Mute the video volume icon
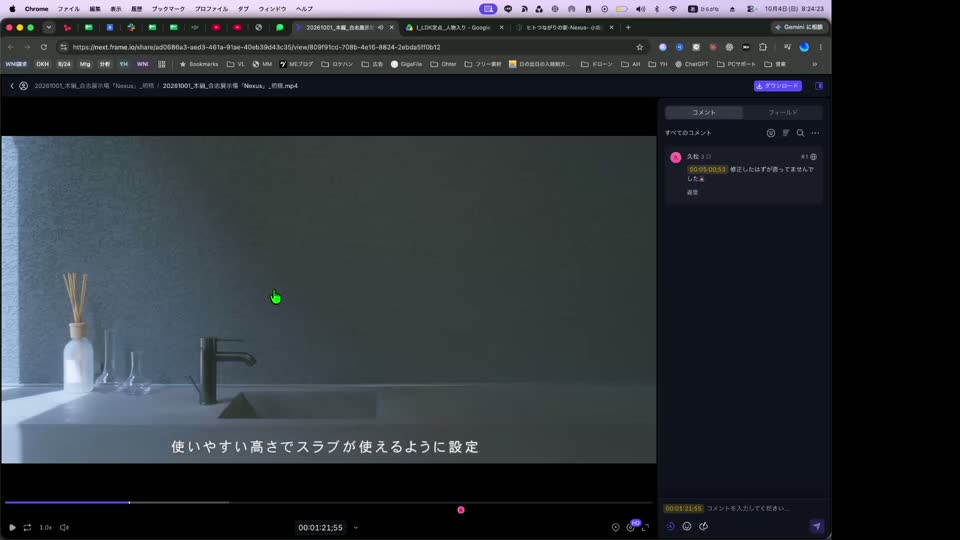 [x=64, y=527]
